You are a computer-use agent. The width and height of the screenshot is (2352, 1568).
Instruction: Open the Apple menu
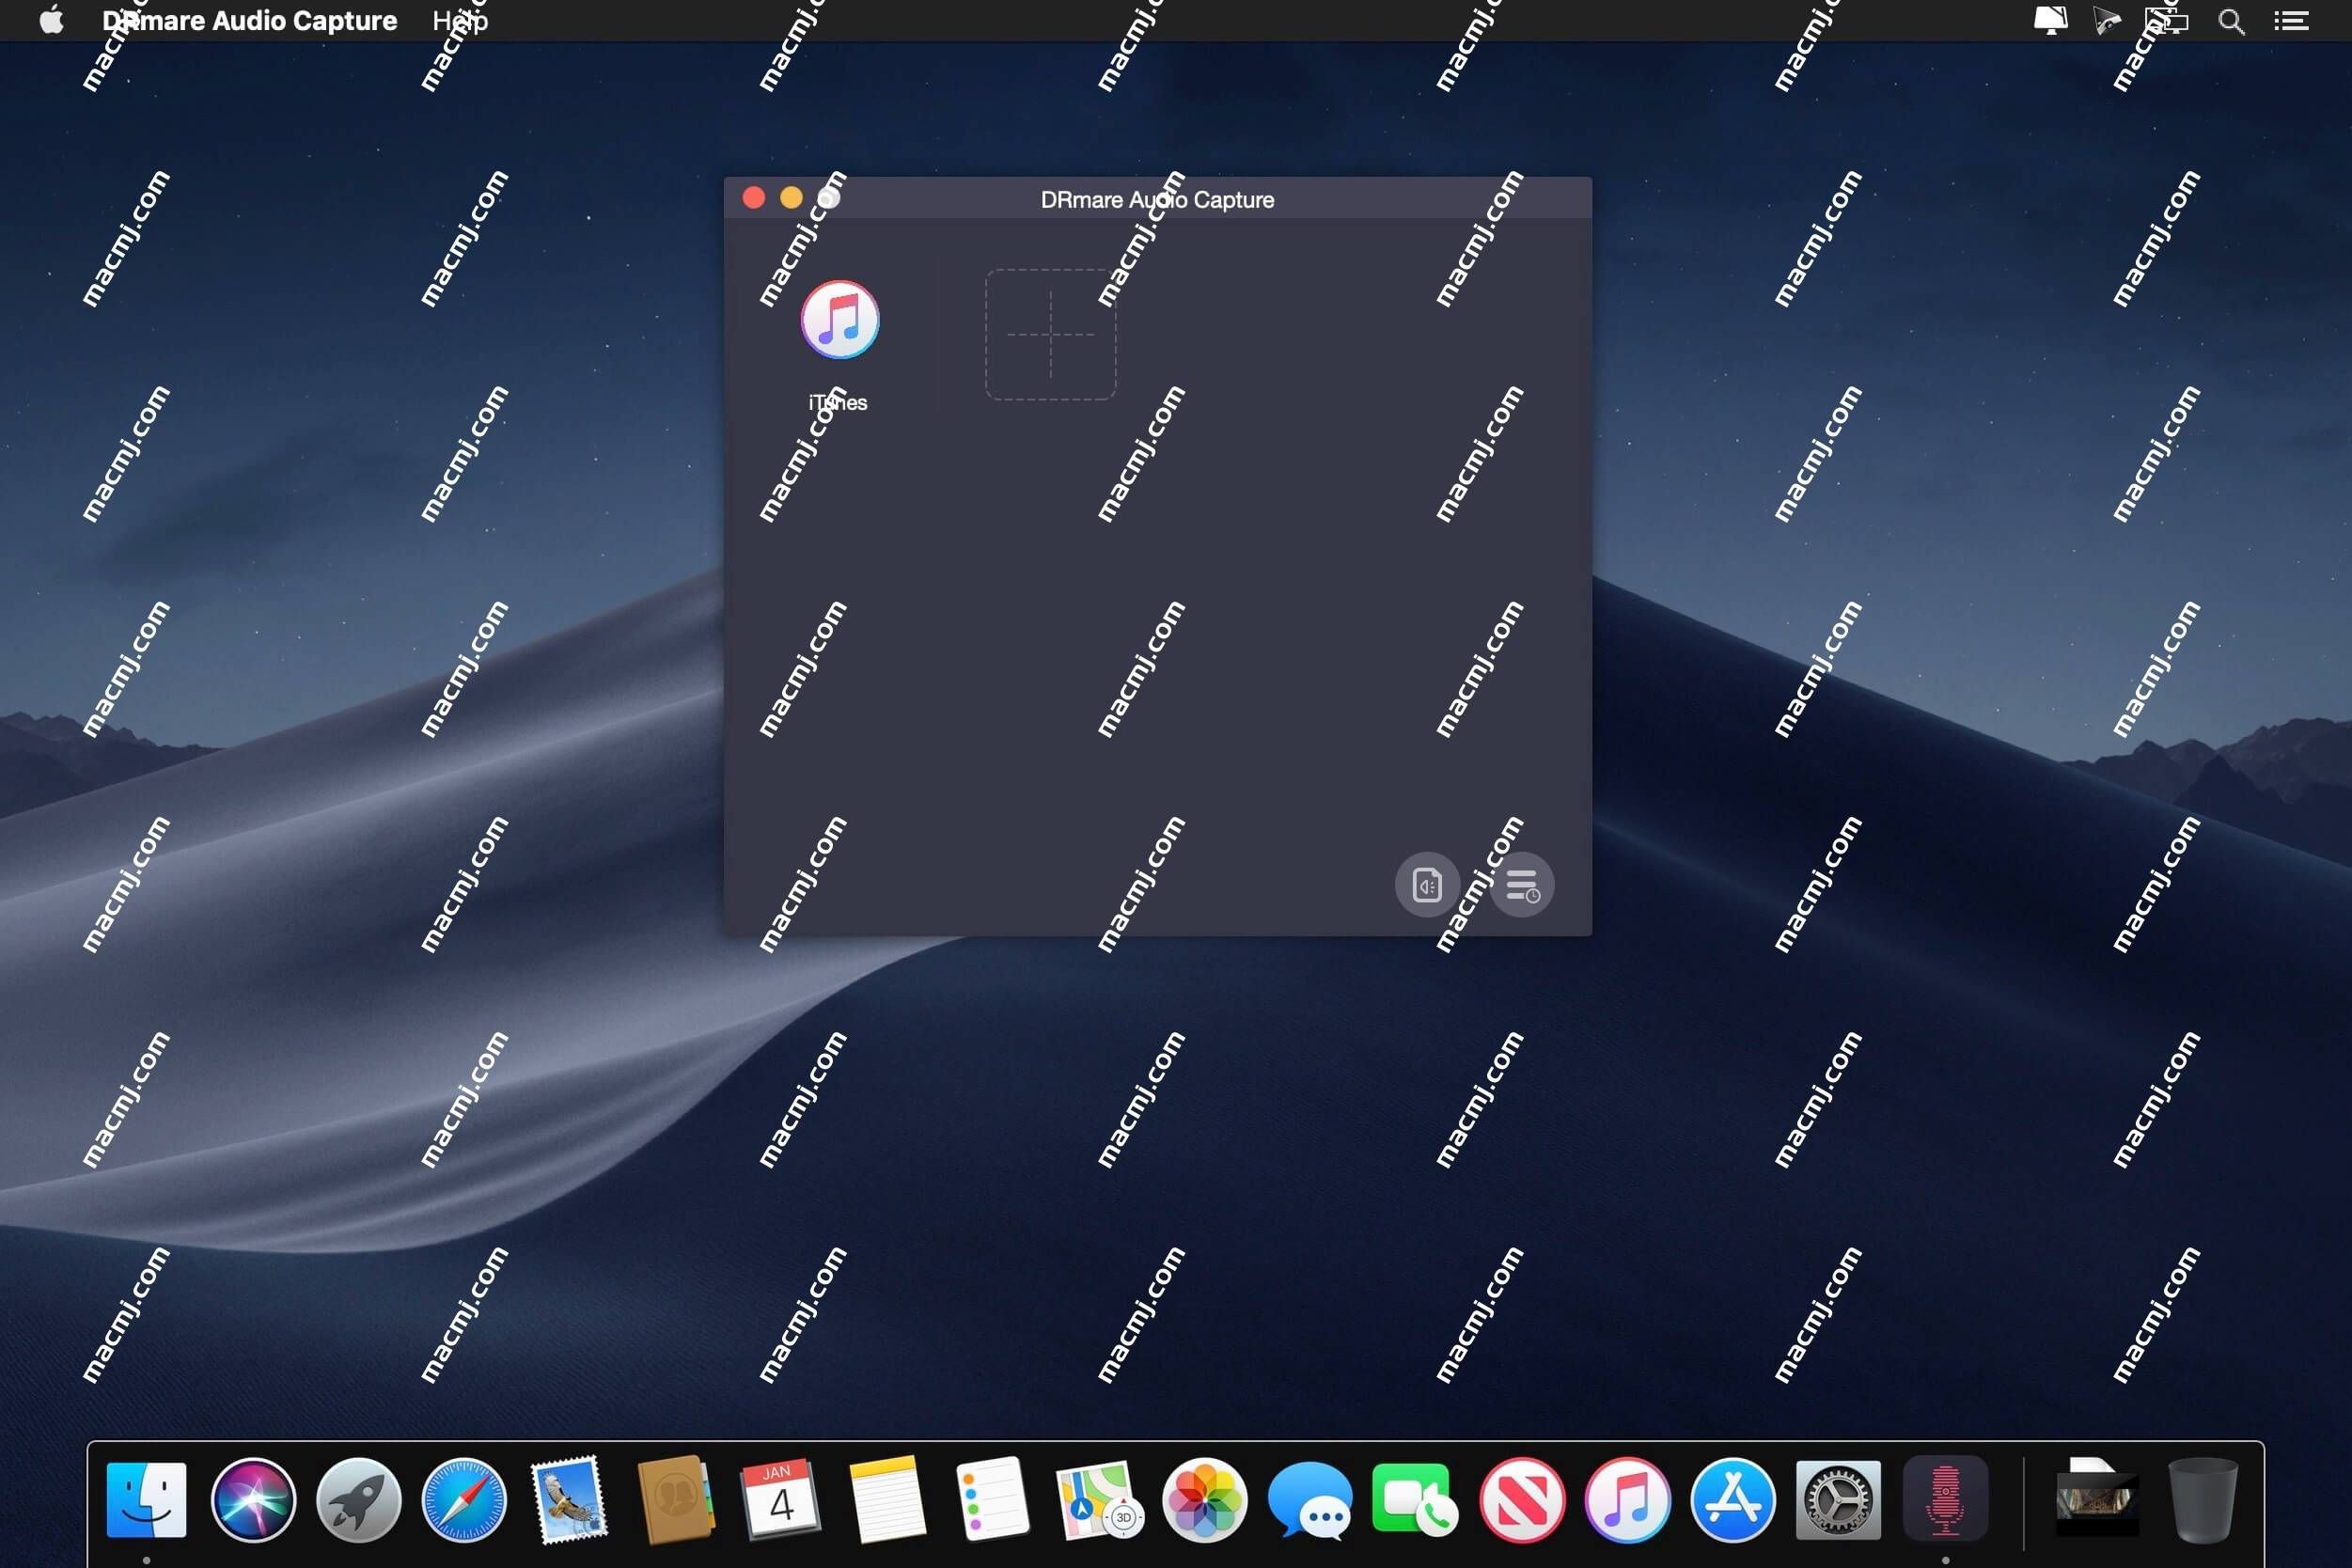click(51, 20)
